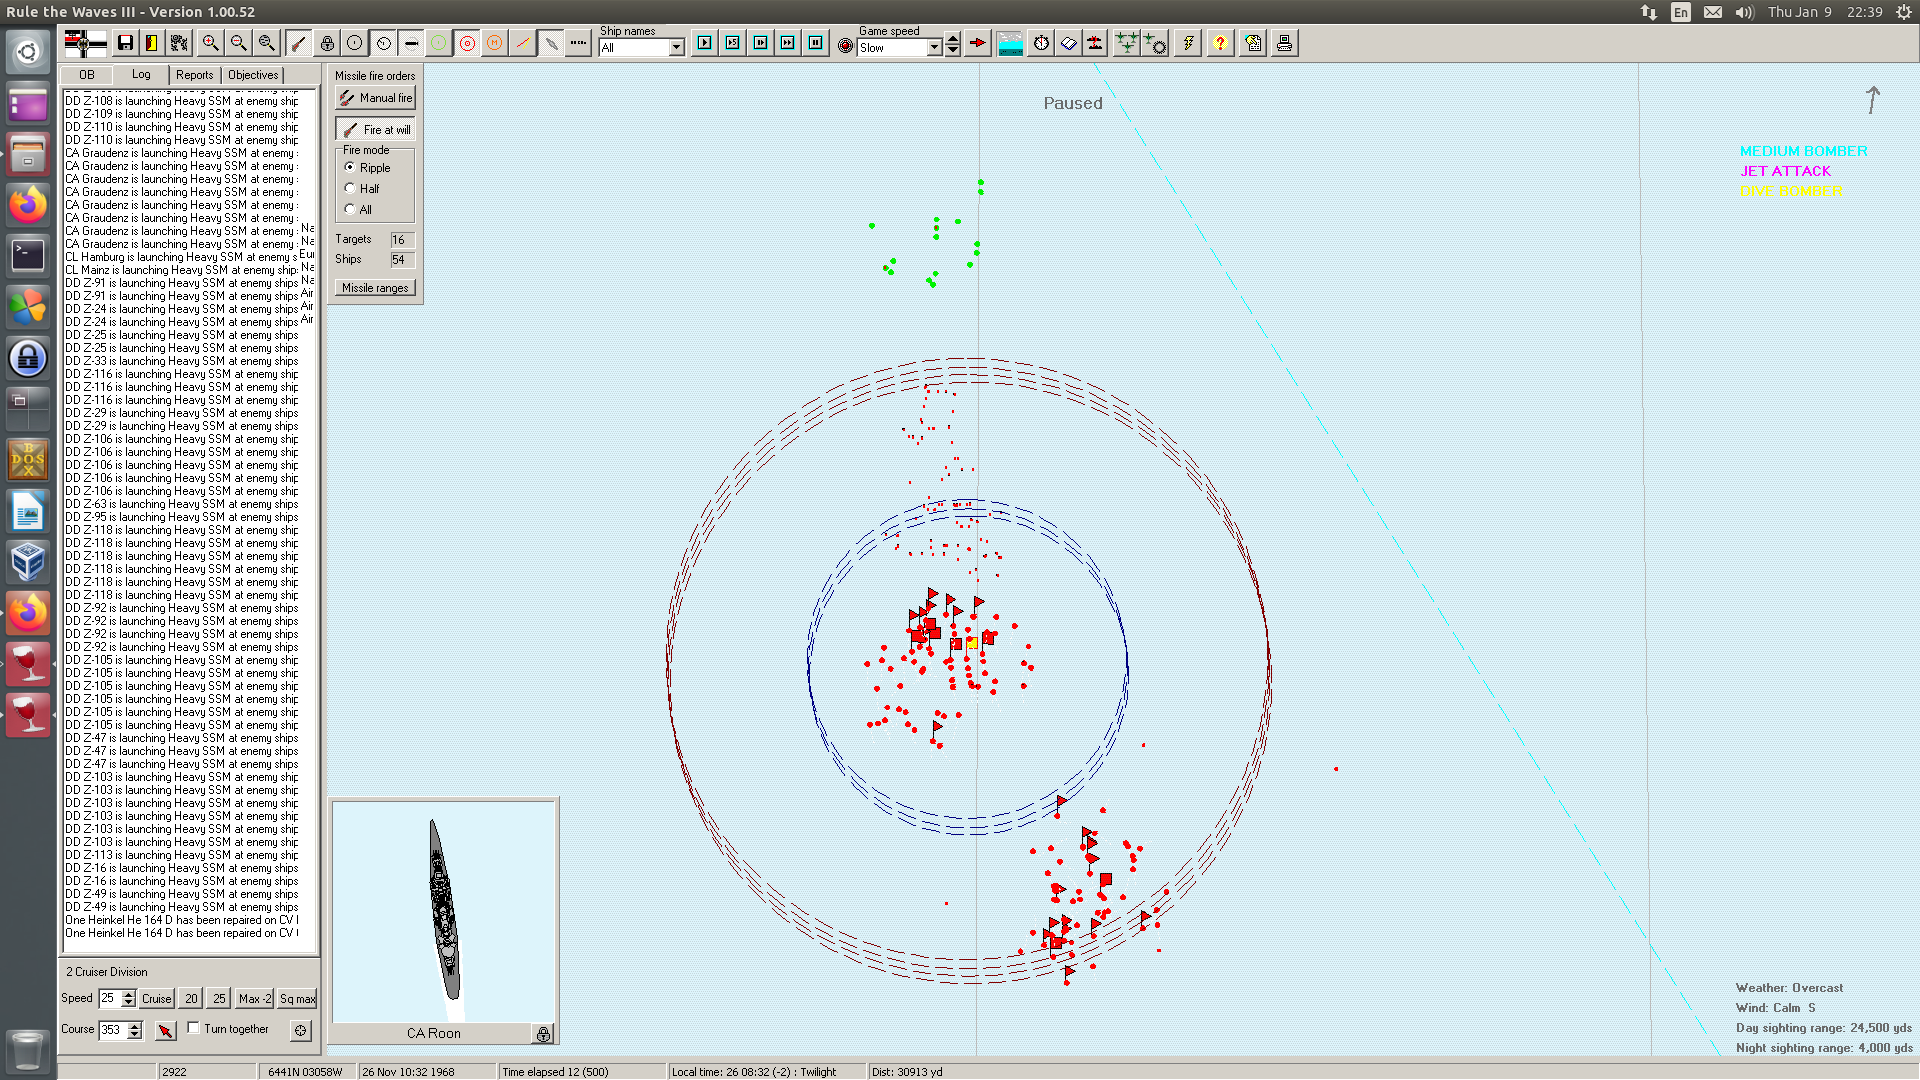The height and width of the screenshot is (1080, 1920).
Task: Click the CA Roon ship image
Action: click(444, 910)
